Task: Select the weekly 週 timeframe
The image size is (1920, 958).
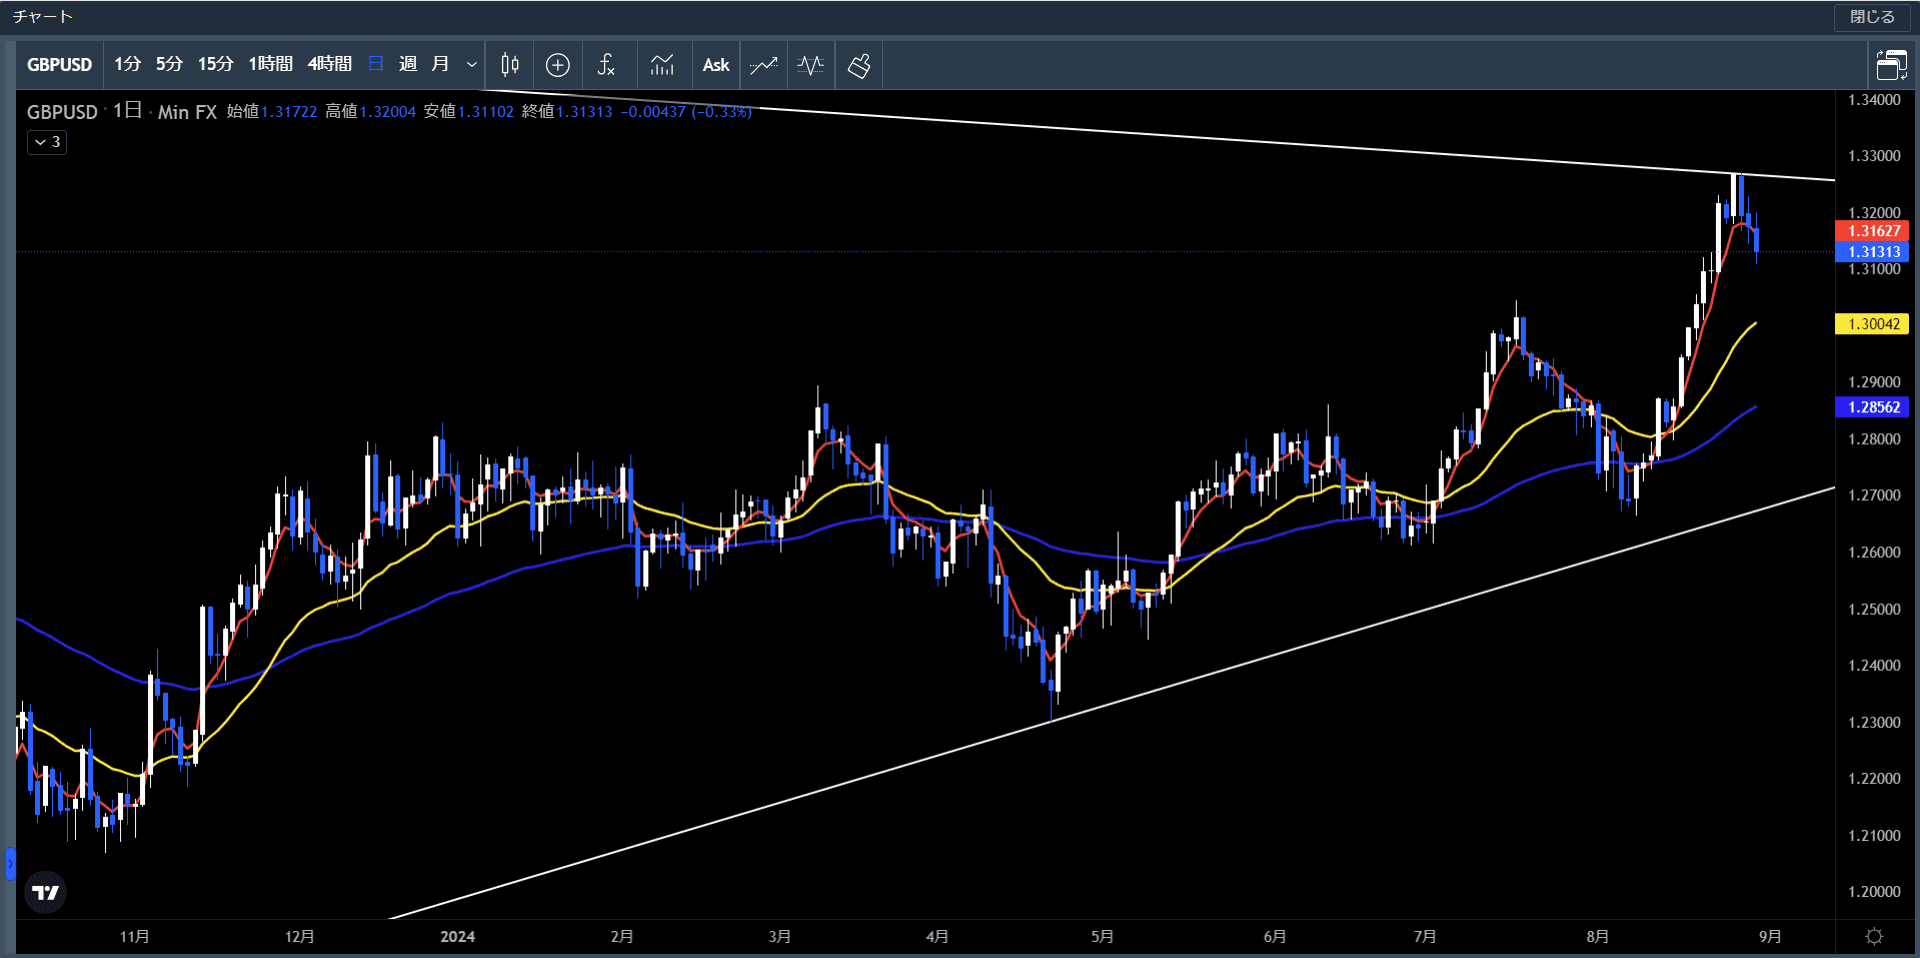Action: tap(408, 64)
